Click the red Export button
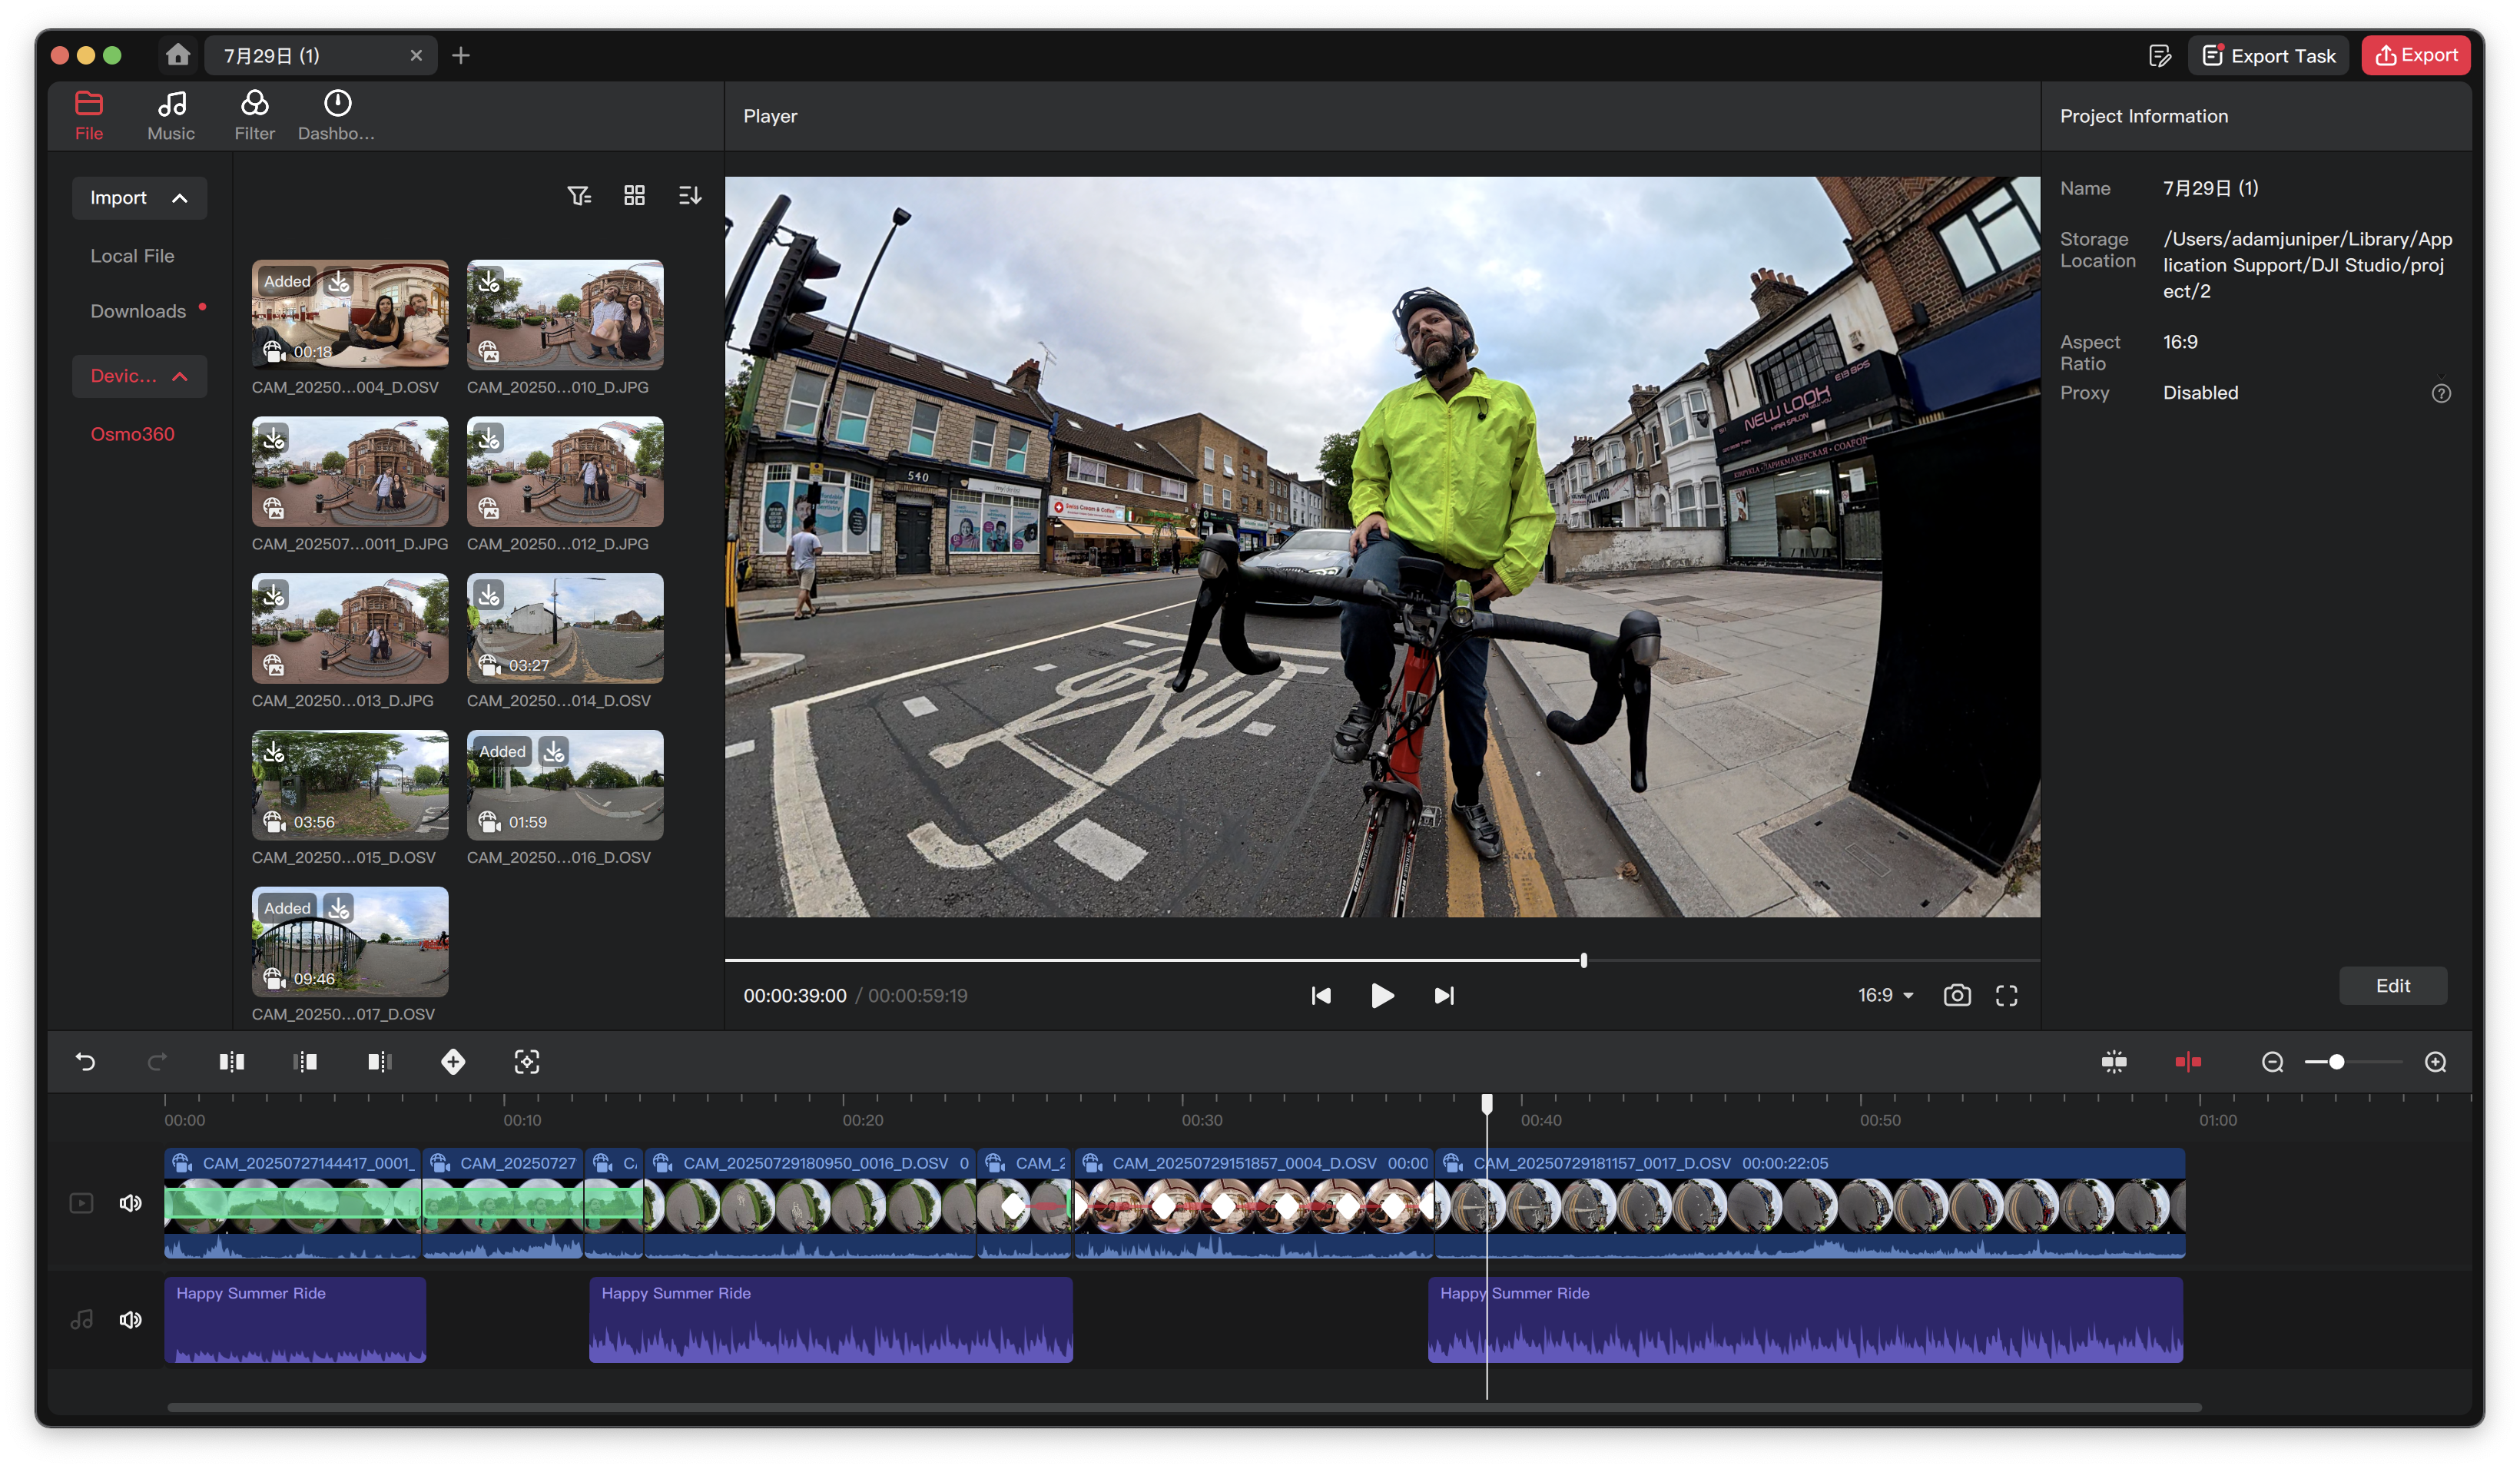2520x1469 pixels. coord(2415,55)
